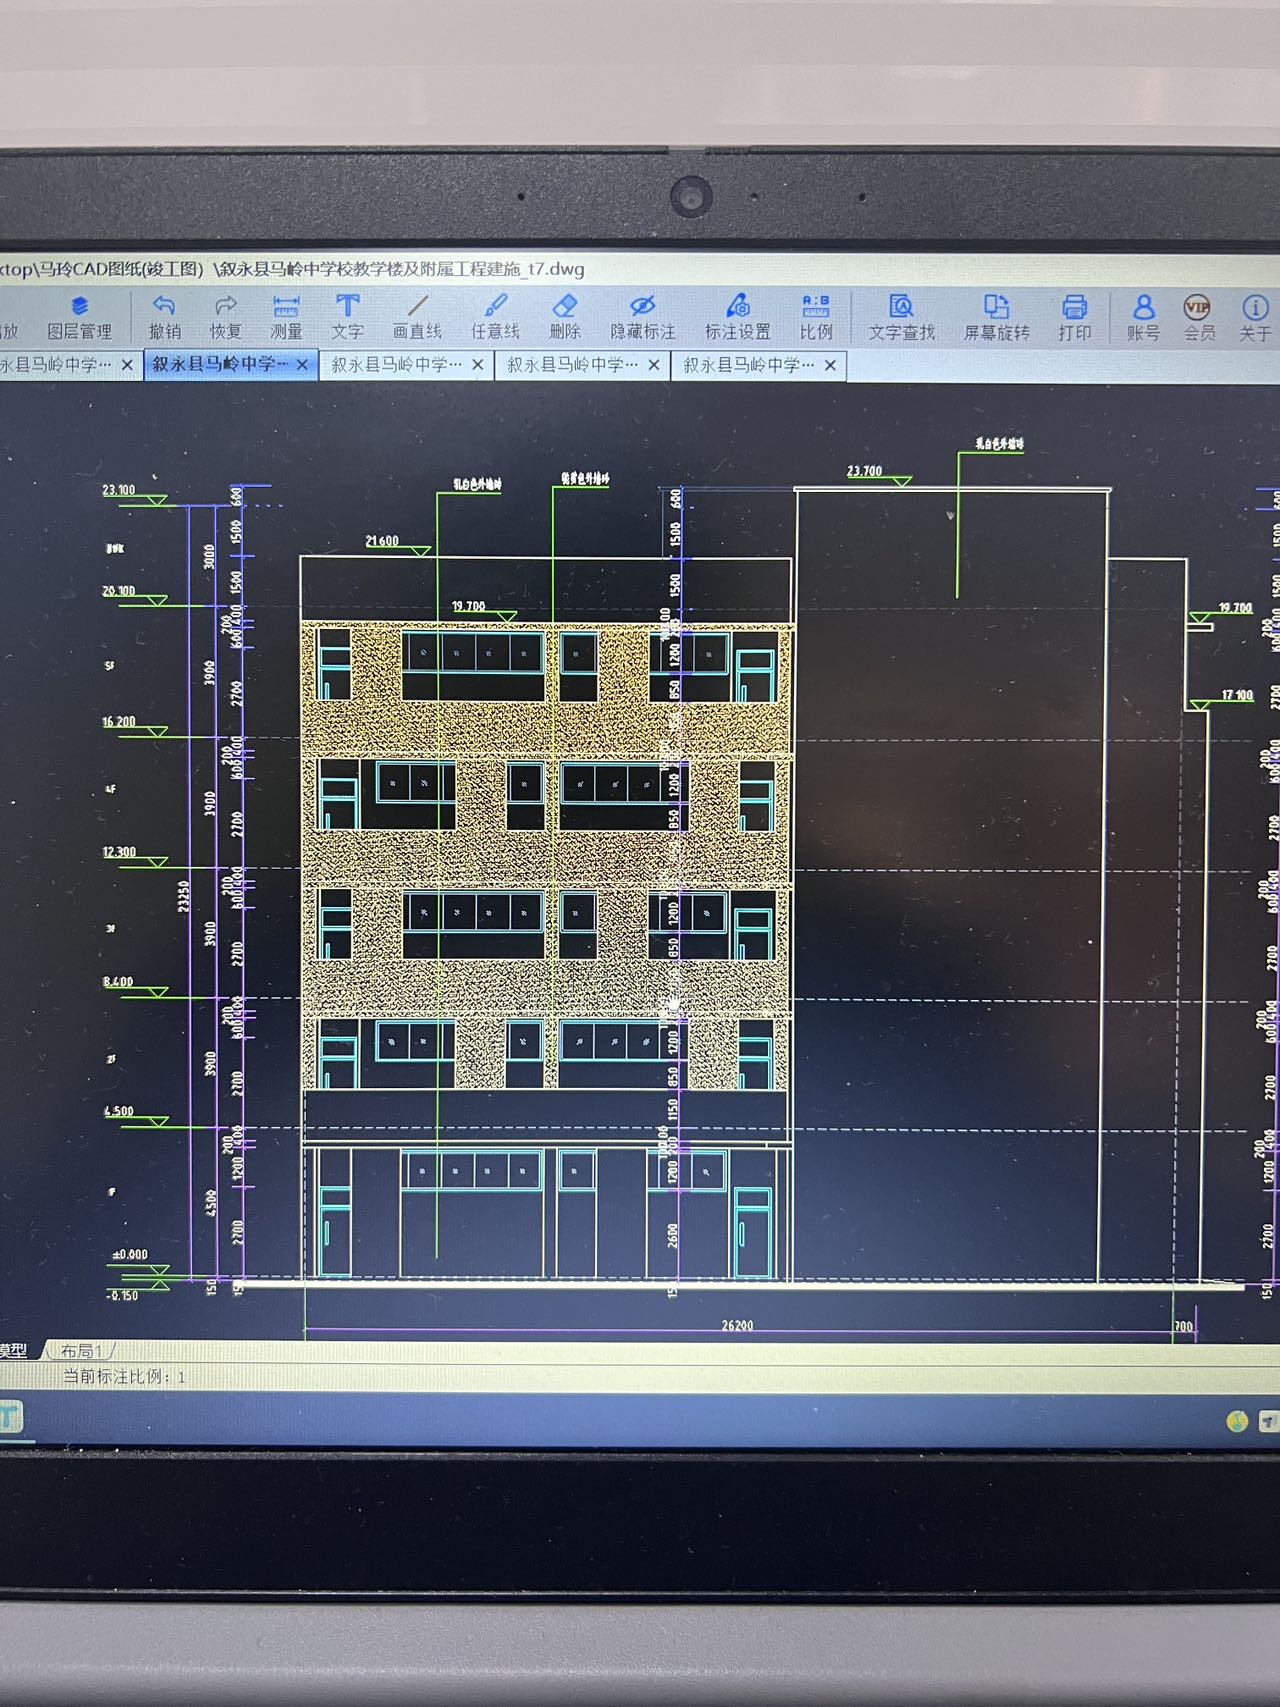The width and height of the screenshot is (1280, 1707).
Task: Open the 关于 about info icon
Action: coord(1255,317)
